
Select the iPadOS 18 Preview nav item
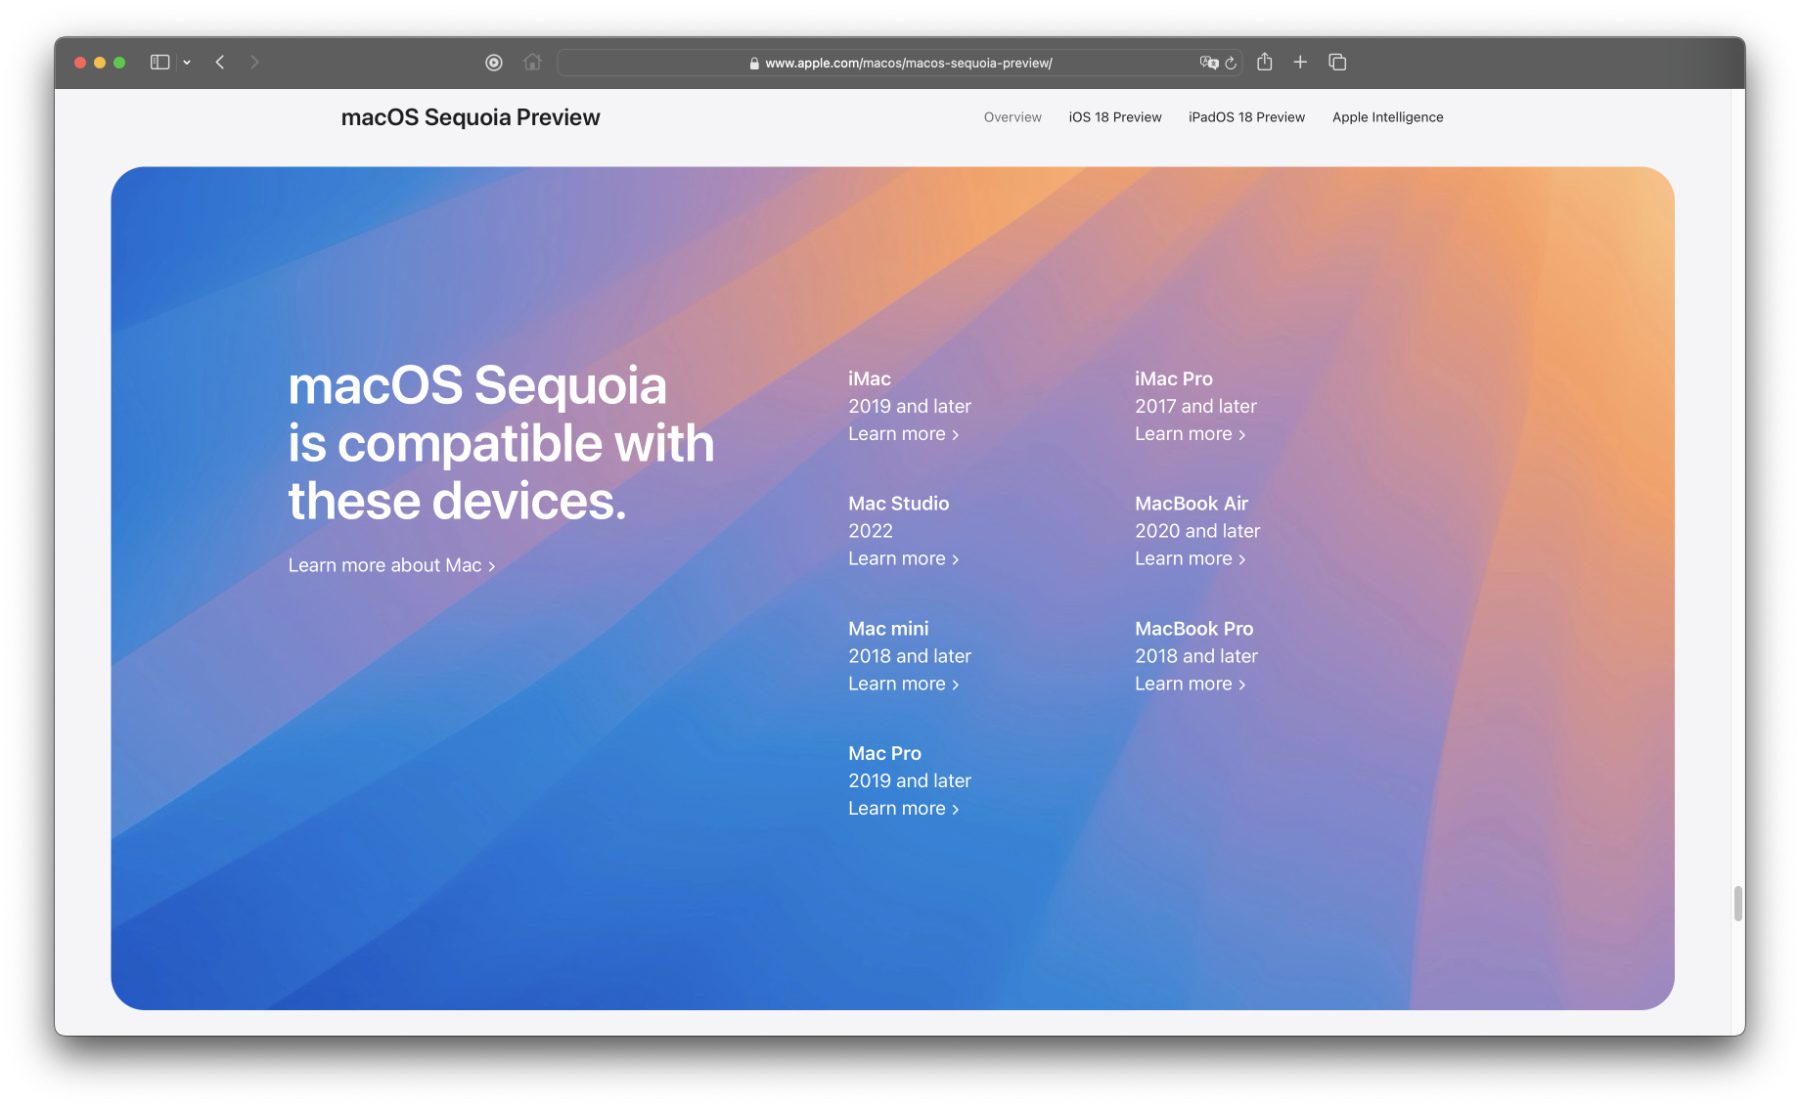pos(1246,117)
